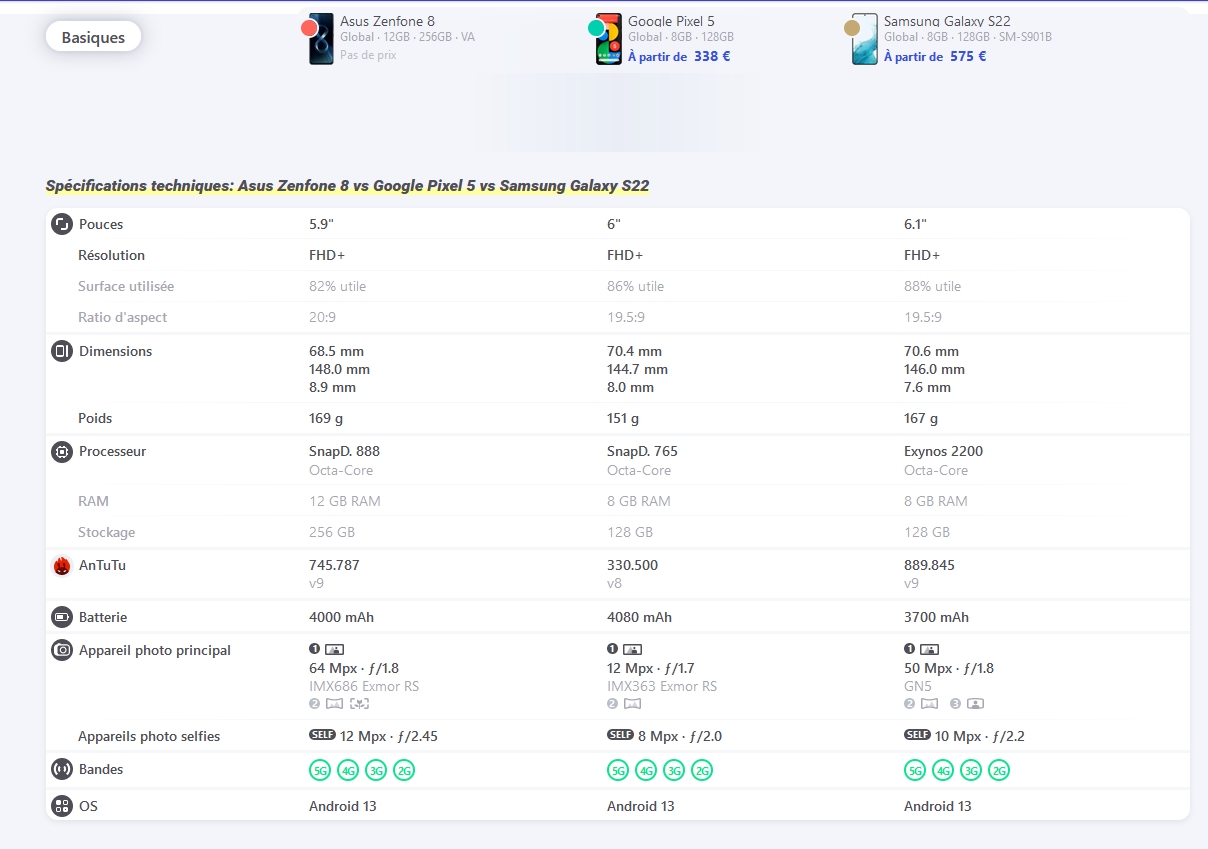Click the SnapD. 765 processor value
1208x849 pixels.
click(x=642, y=451)
